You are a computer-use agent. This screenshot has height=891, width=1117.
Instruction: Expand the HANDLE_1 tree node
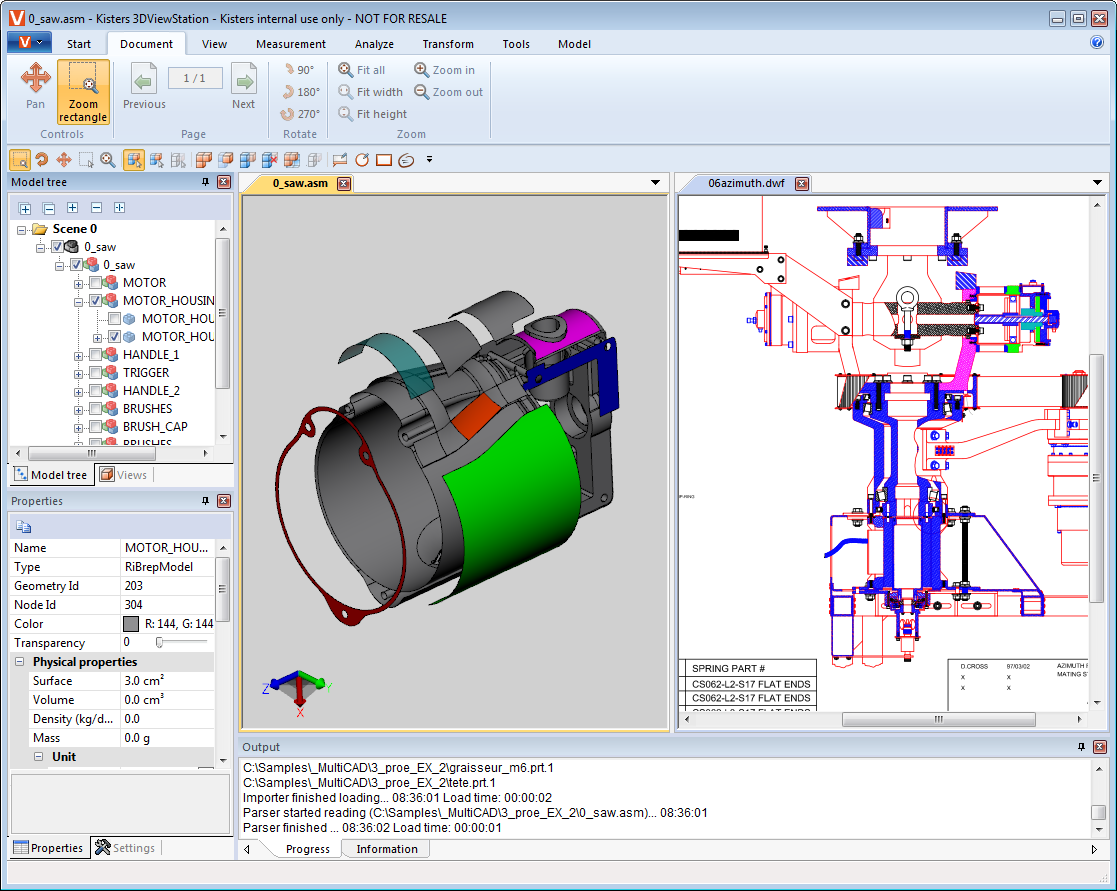point(78,355)
